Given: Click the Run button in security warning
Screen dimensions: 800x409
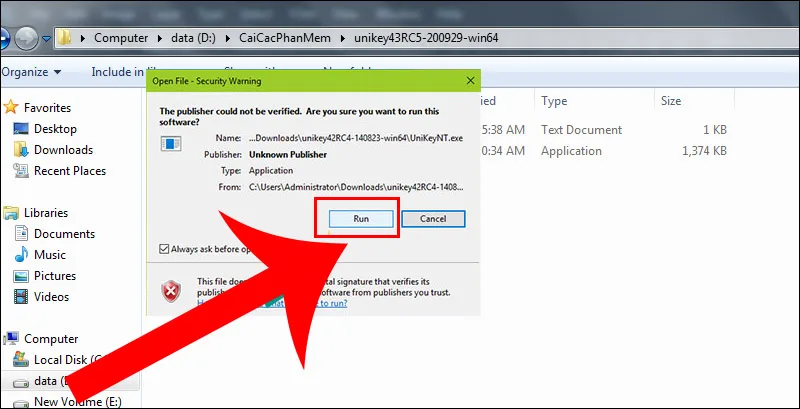Looking at the screenshot, I should (x=360, y=218).
